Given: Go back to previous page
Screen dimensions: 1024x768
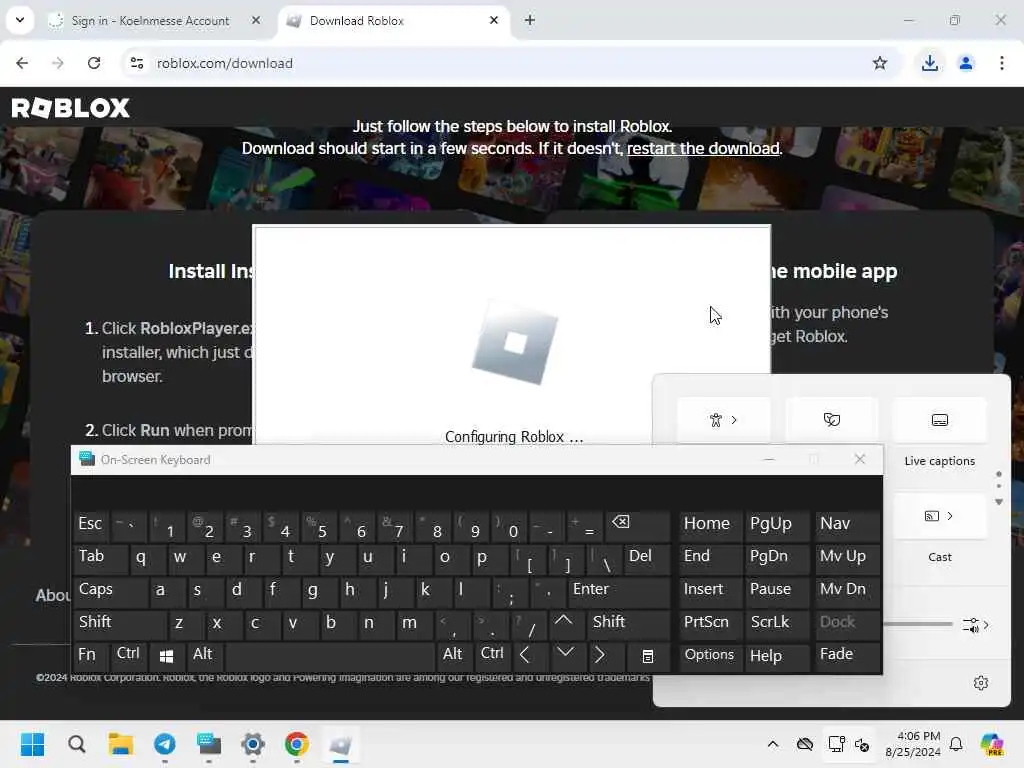Looking at the screenshot, I should (22, 63).
